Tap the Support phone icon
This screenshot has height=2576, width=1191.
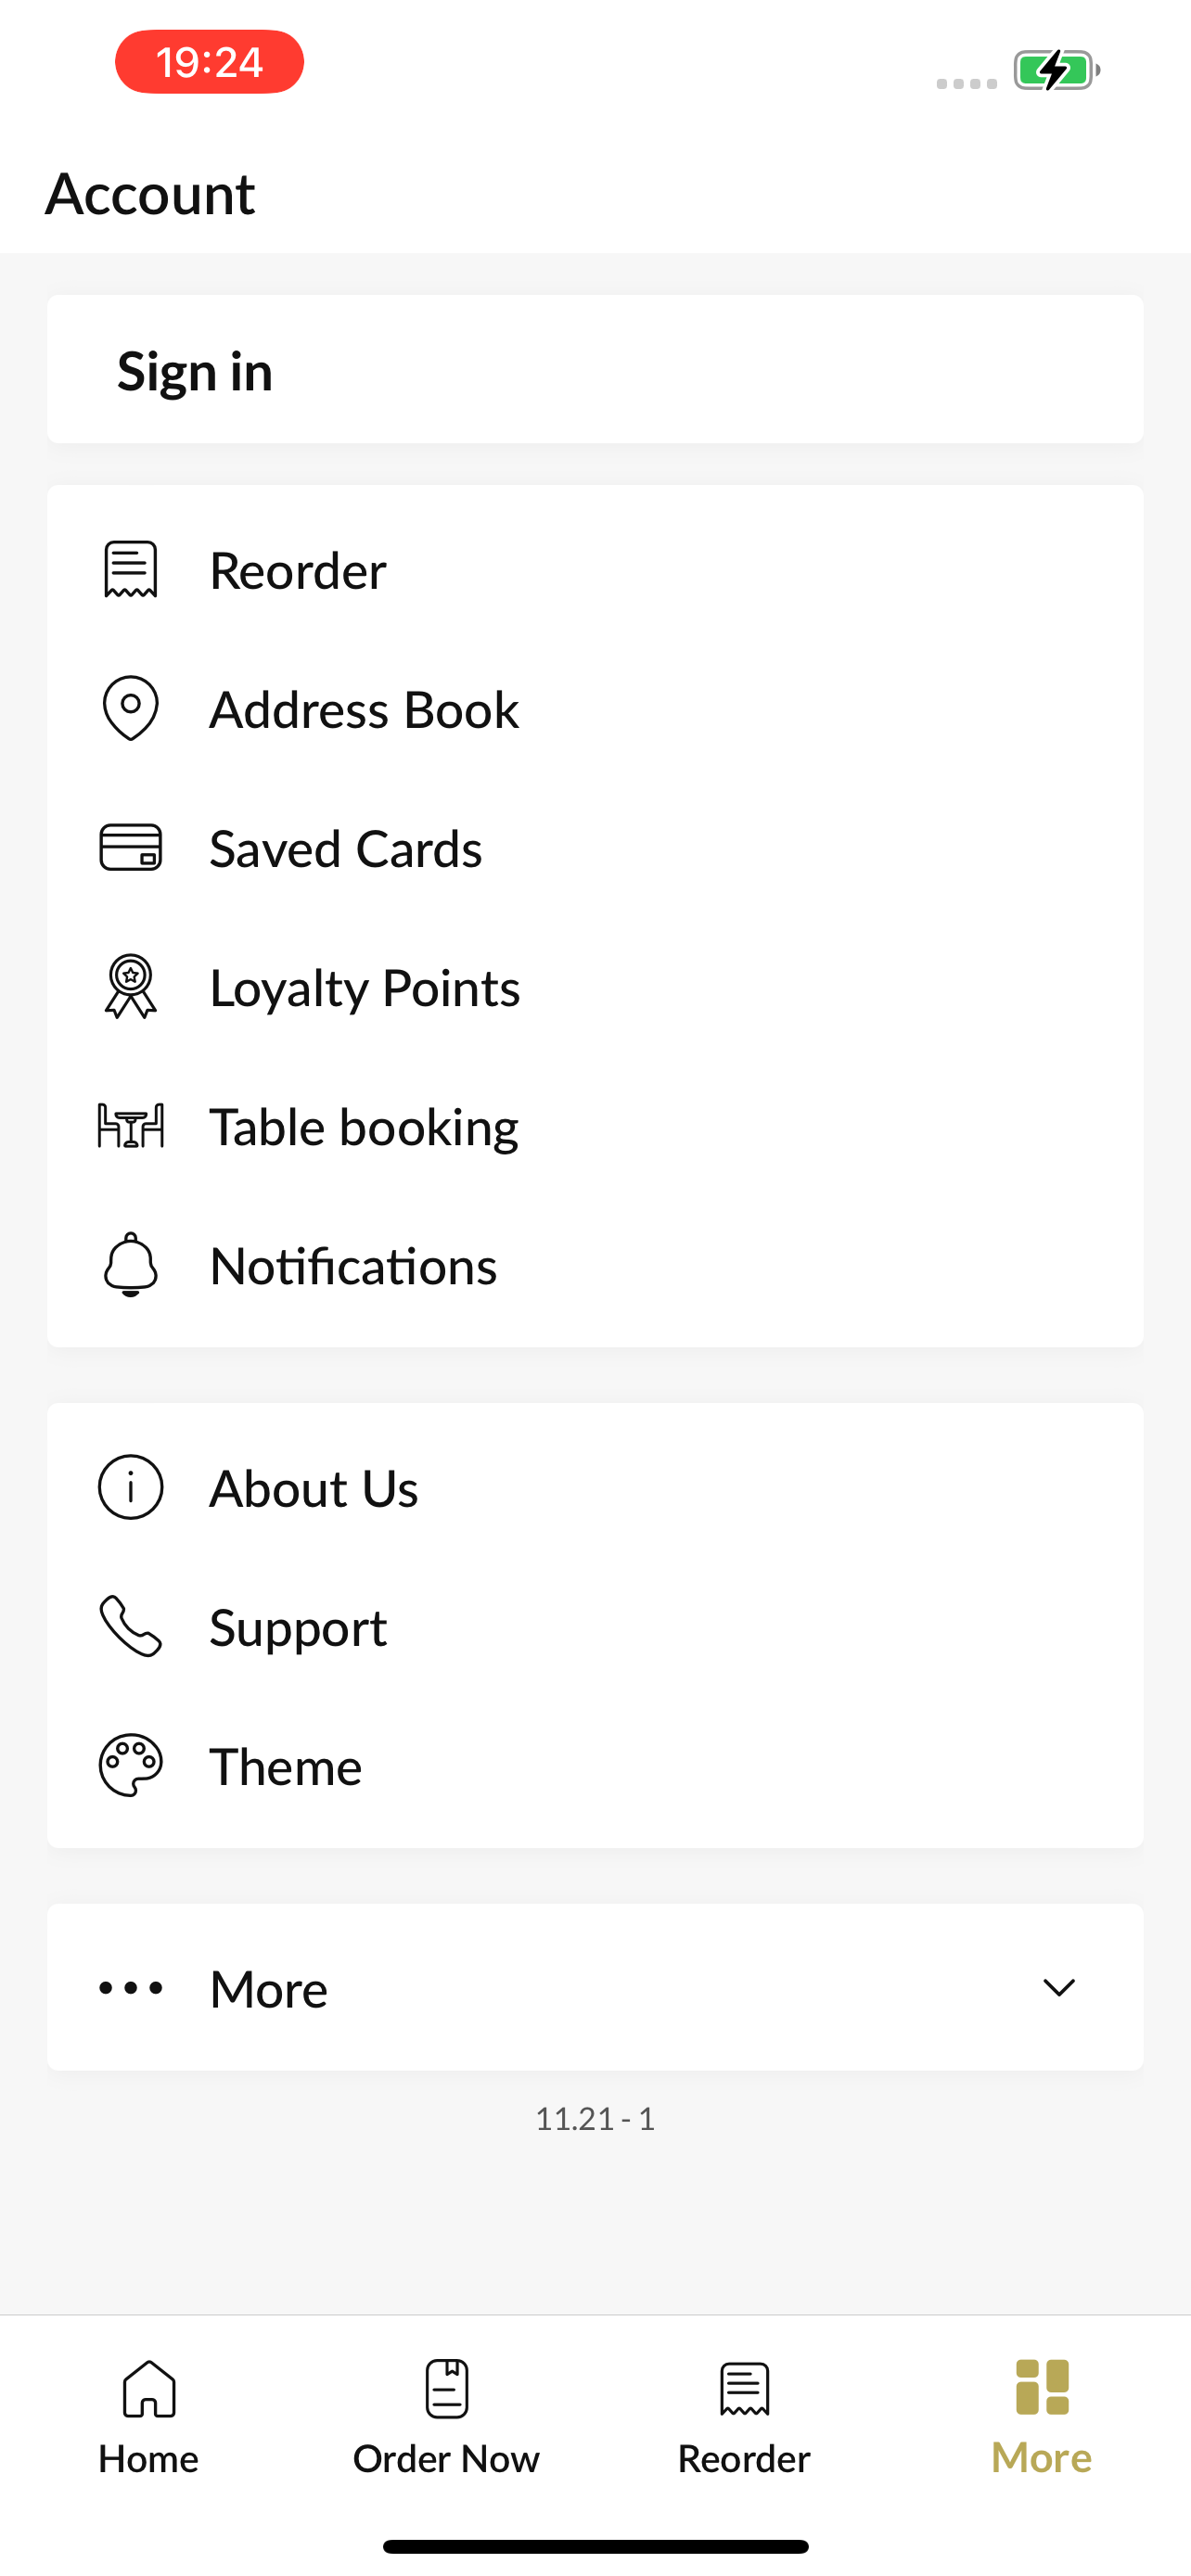131,1627
